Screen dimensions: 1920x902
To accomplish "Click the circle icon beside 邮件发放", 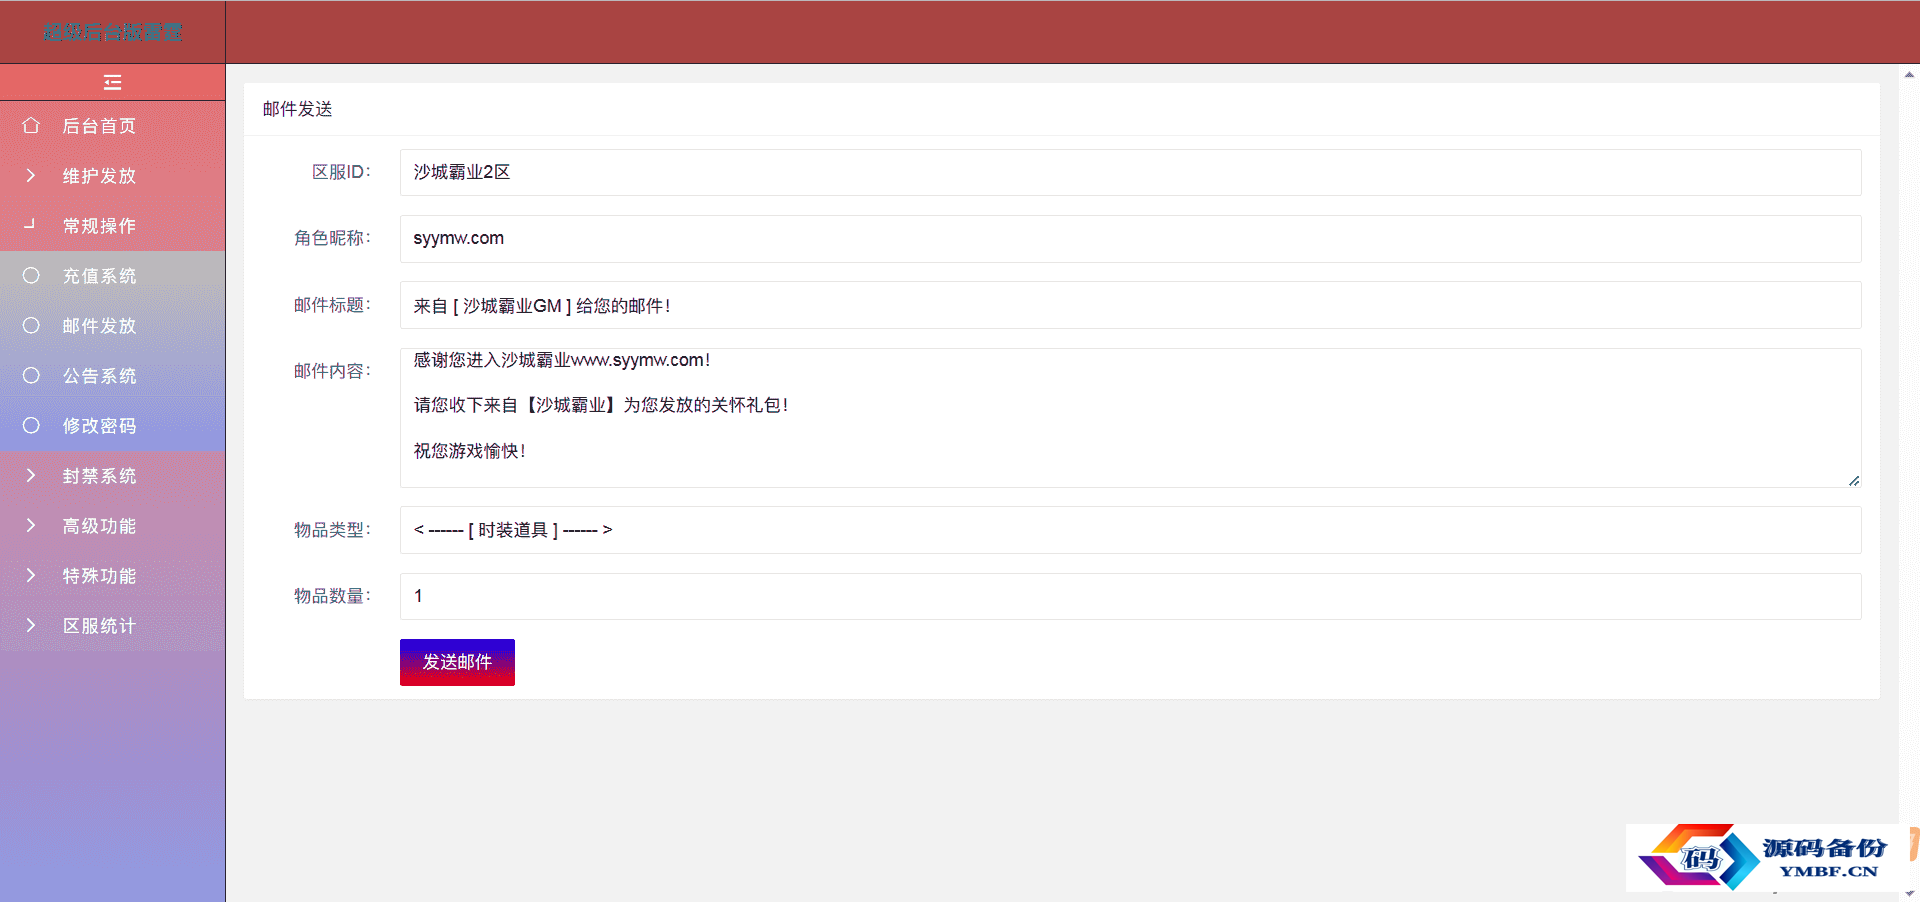I will tap(31, 325).
